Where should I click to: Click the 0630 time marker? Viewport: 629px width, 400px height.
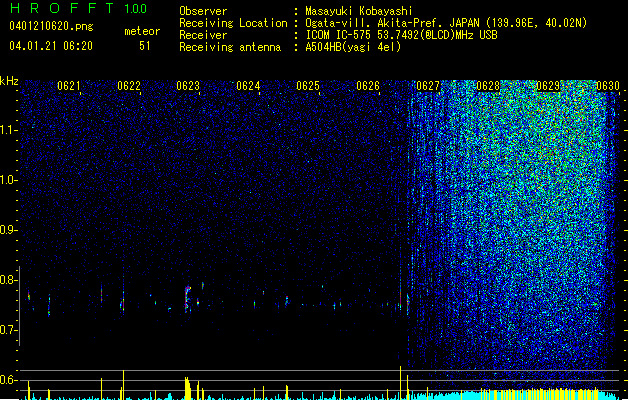coord(608,86)
